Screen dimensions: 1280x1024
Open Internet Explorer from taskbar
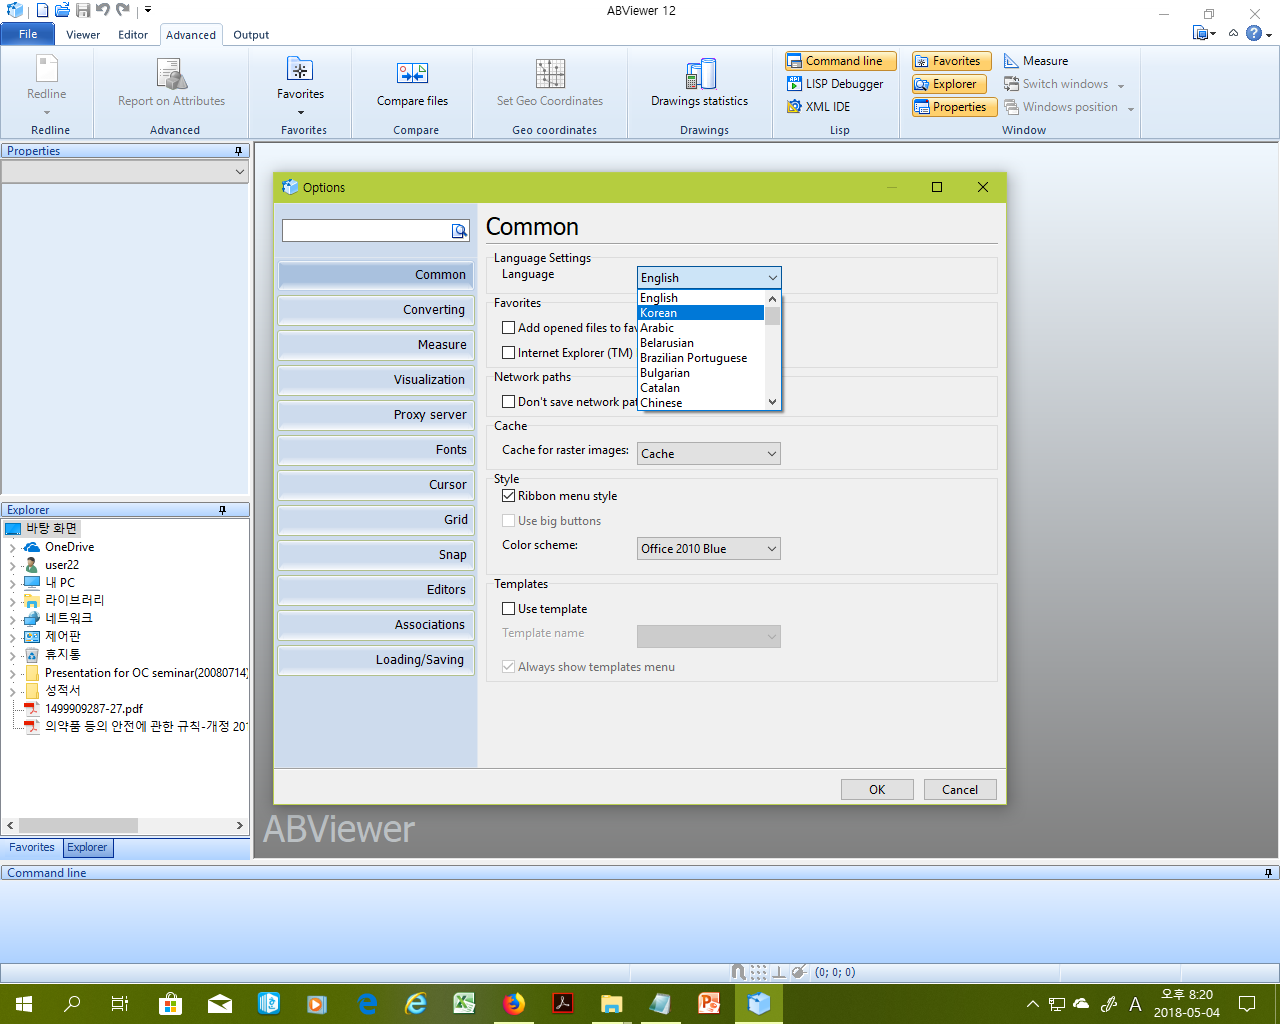(x=416, y=1003)
